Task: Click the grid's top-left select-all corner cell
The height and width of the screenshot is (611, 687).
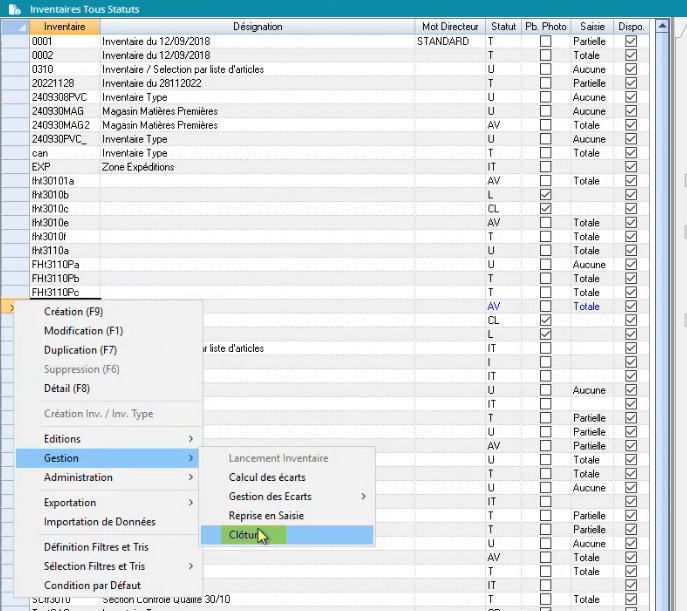Action: 14,26
